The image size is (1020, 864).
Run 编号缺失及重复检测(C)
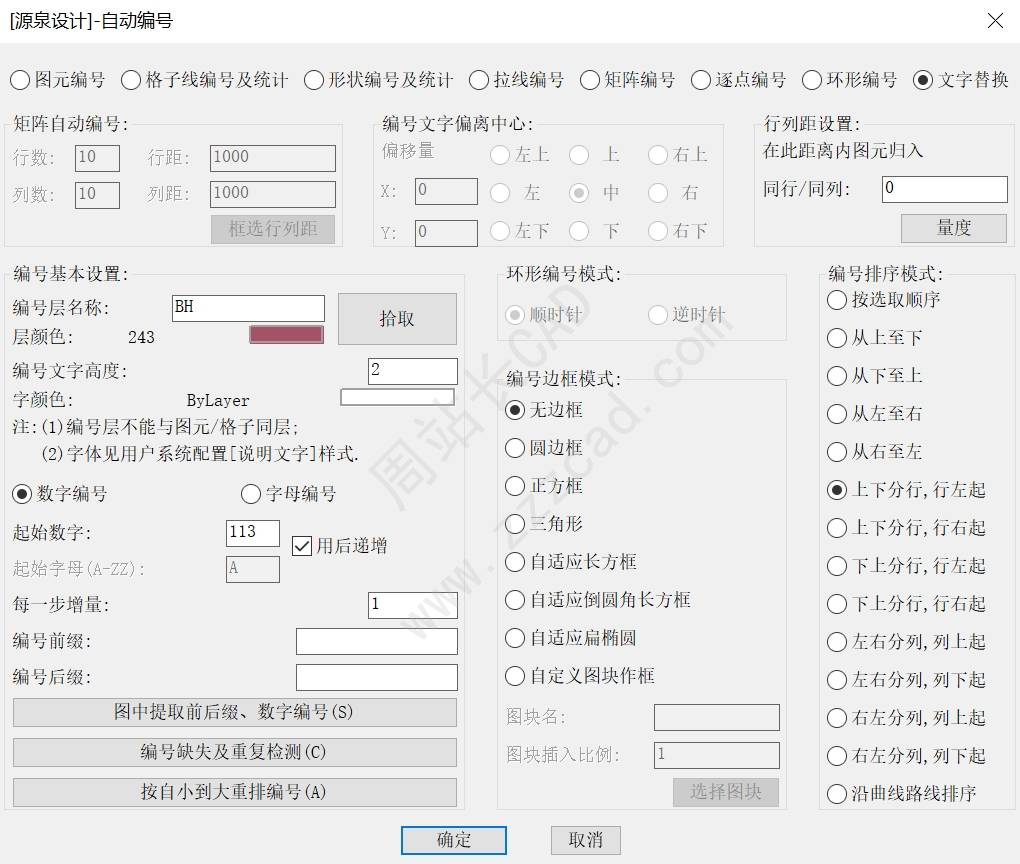[x=235, y=752]
